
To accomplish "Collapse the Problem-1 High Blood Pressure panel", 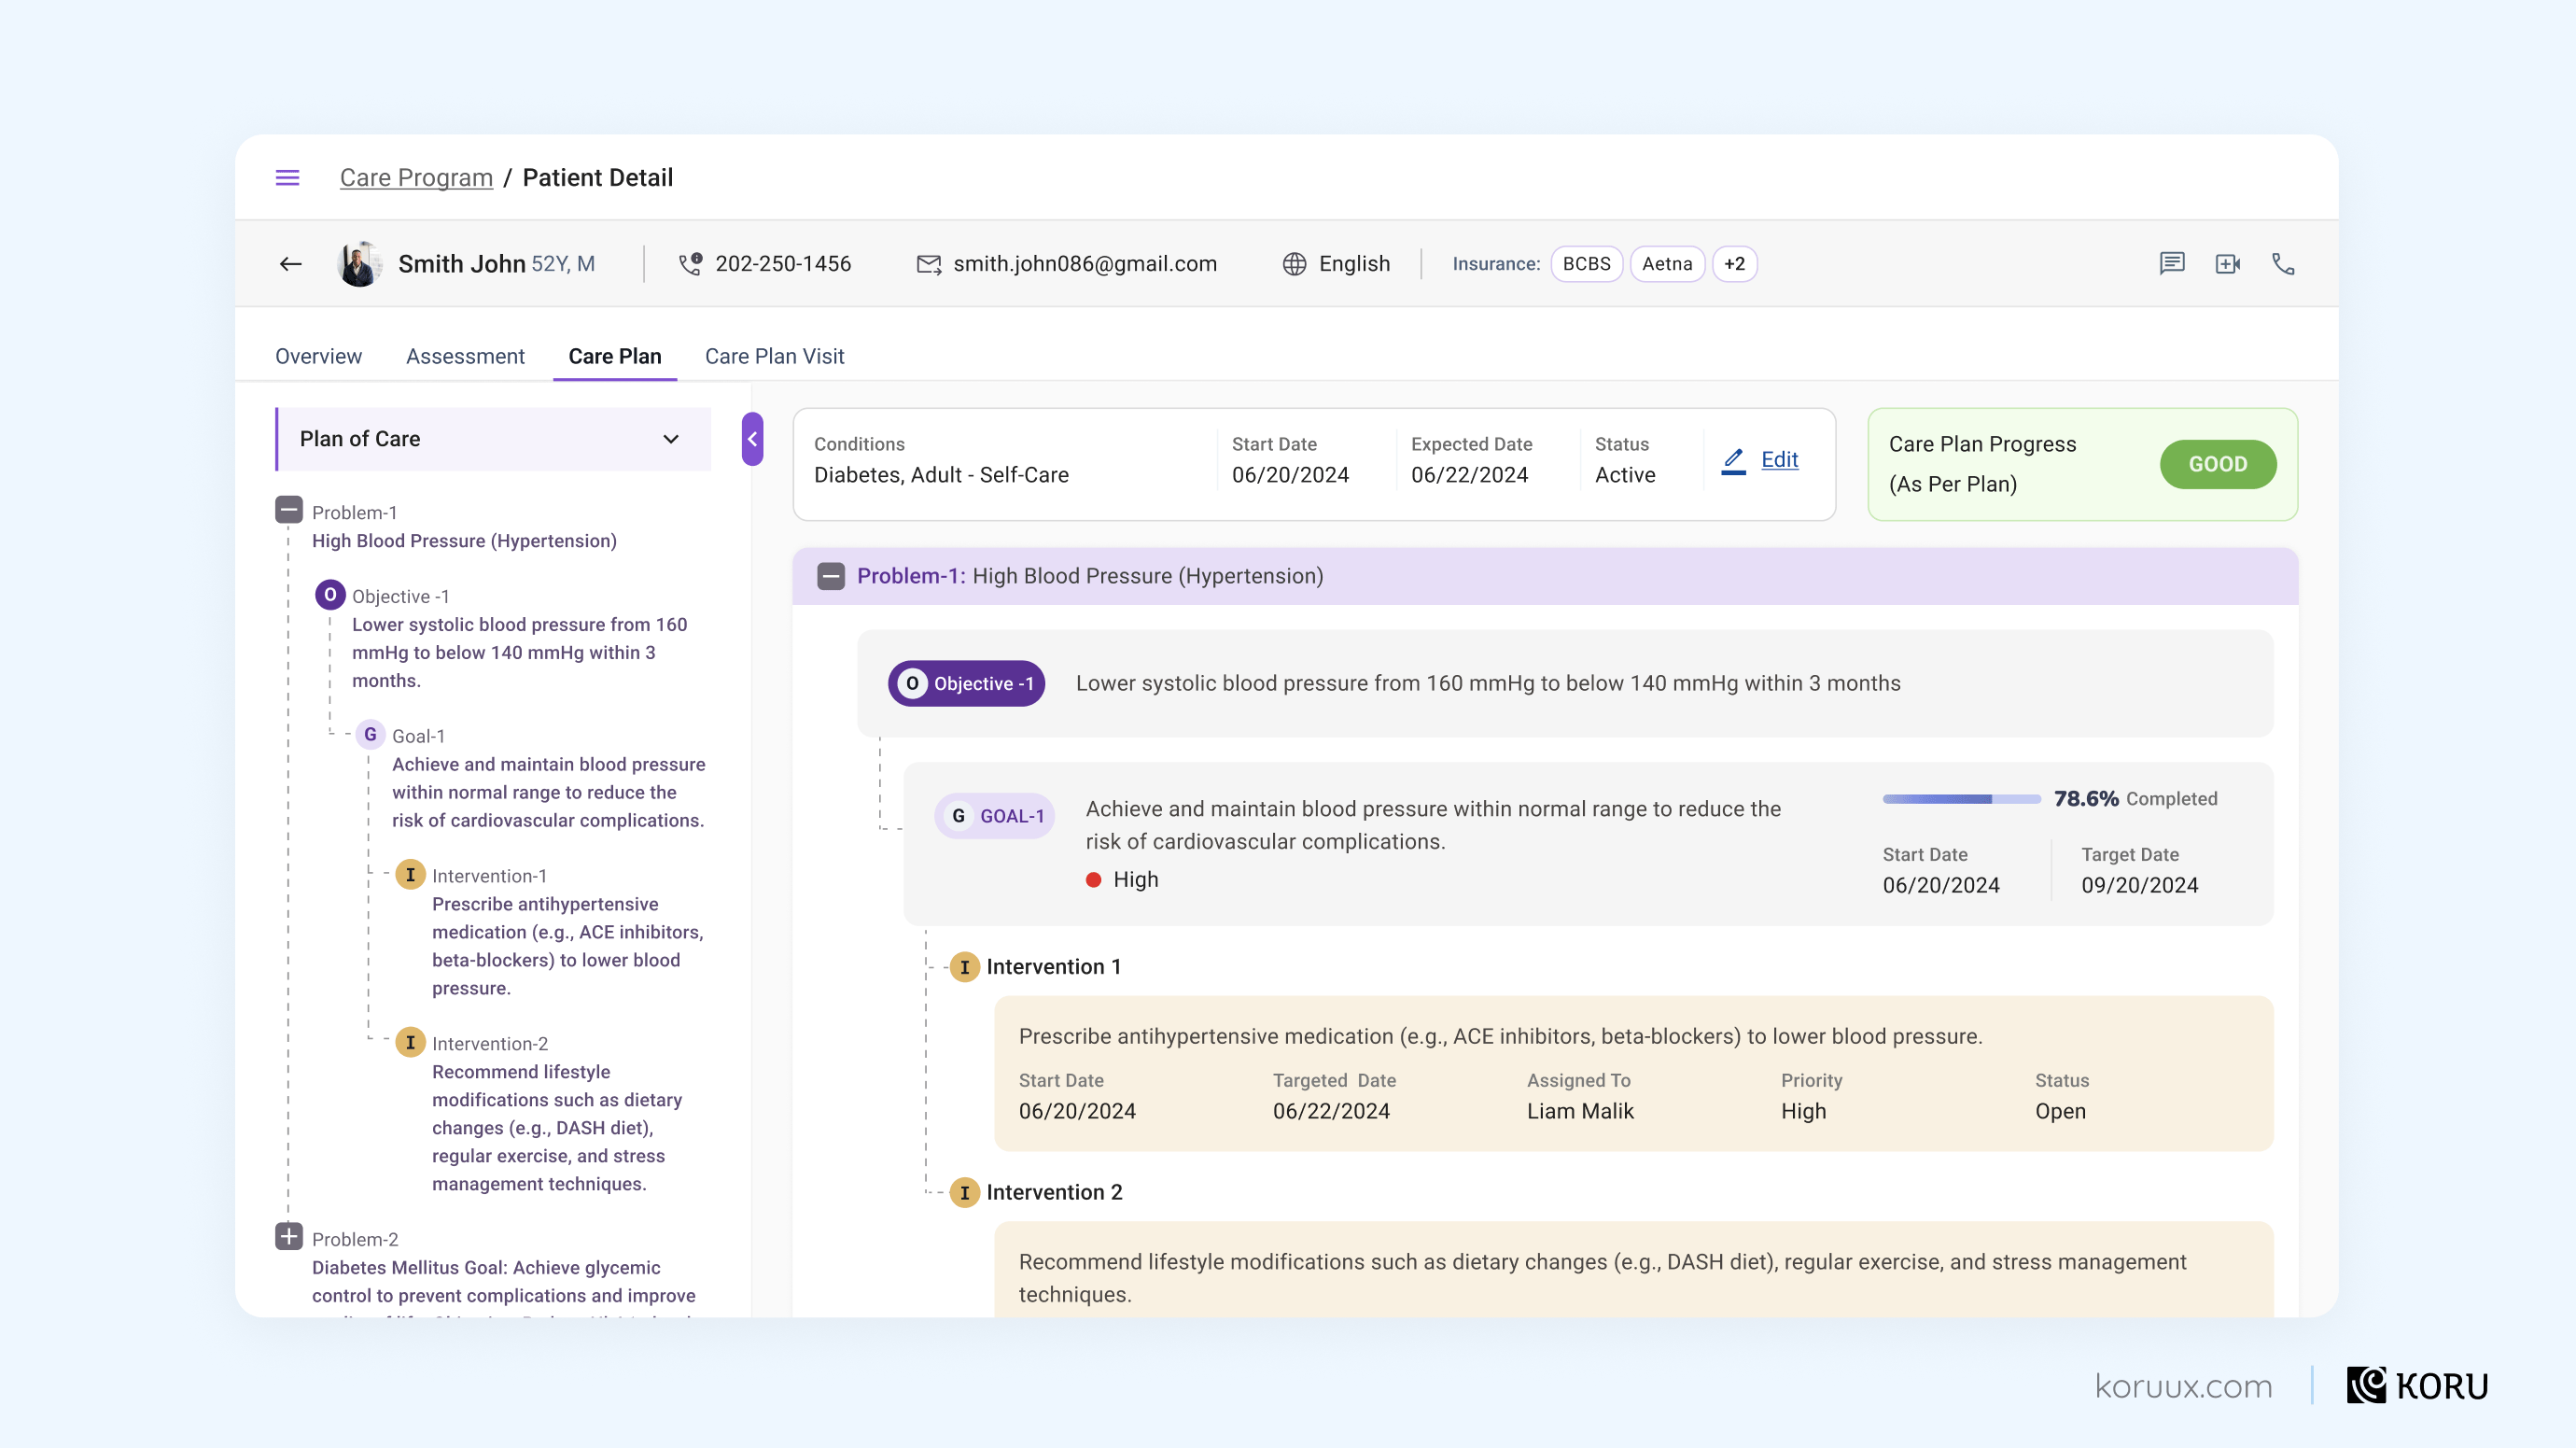I will pyautogui.click(x=831, y=576).
